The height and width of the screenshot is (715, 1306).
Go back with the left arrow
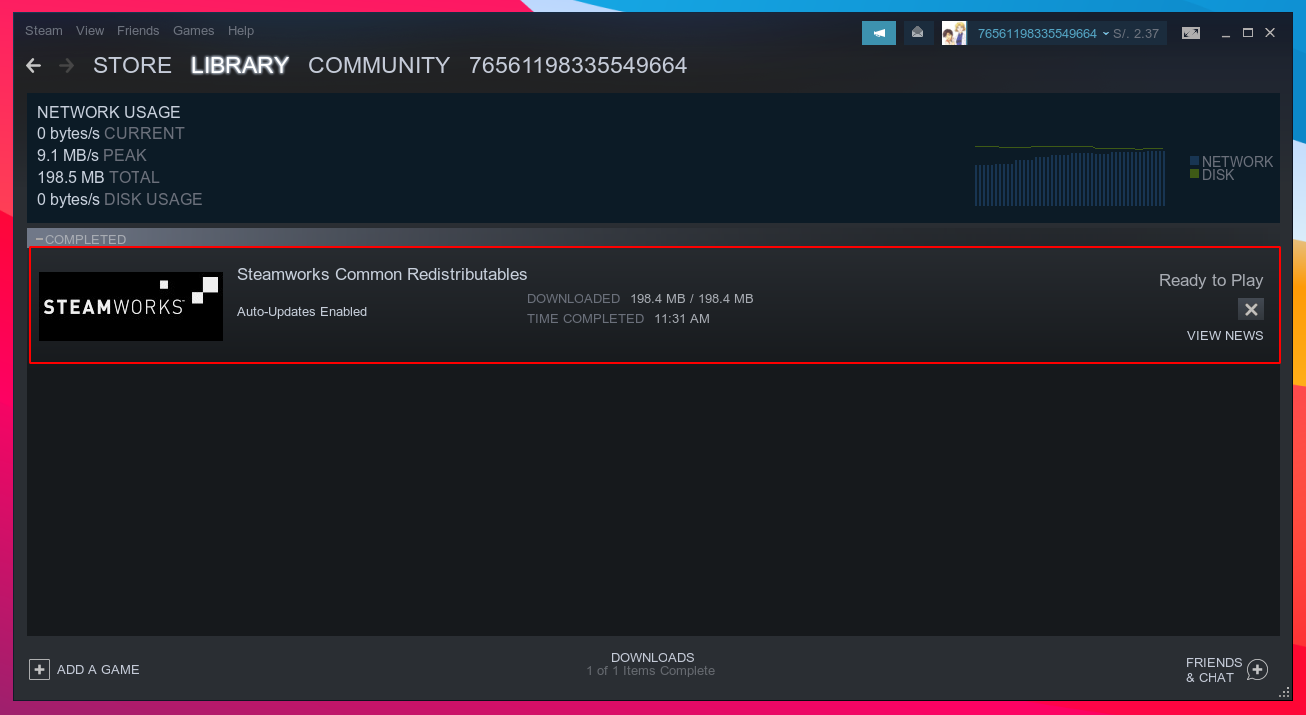[x=34, y=66]
